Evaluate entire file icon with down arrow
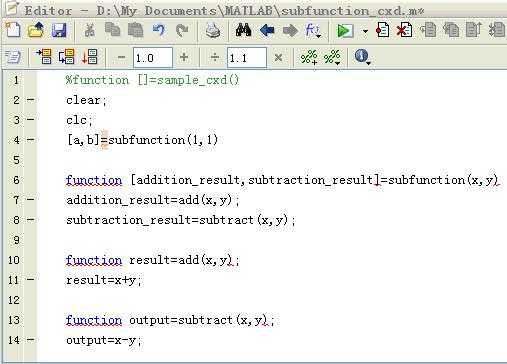The width and height of the screenshot is (507, 364). click(x=90, y=57)
